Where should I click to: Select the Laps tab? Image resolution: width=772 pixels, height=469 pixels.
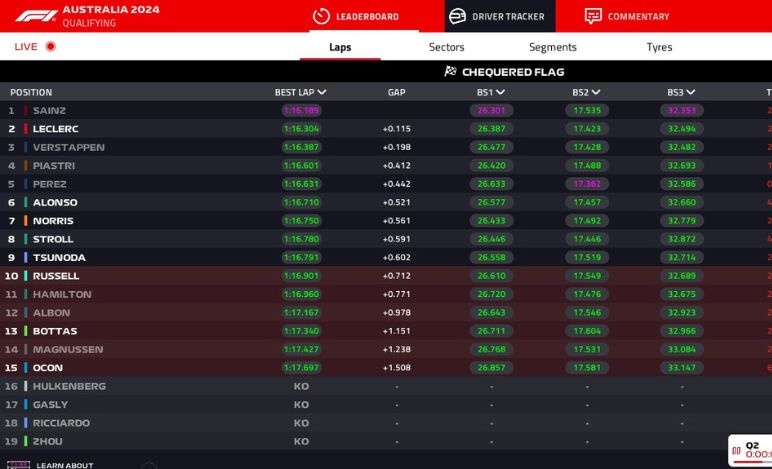tap(340, 47)
